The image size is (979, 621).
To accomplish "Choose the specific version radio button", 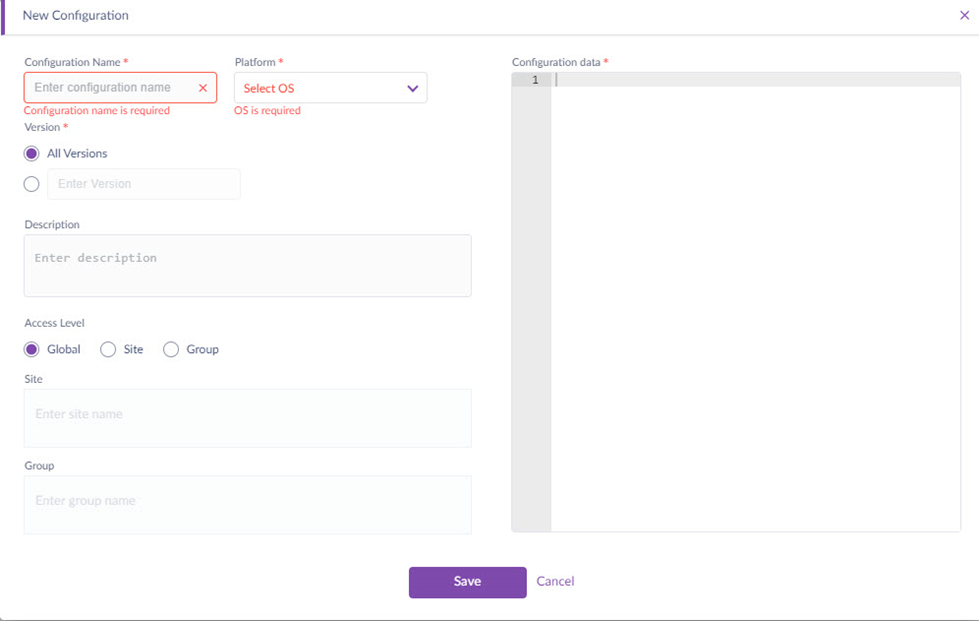I will (x=32, y=184).
